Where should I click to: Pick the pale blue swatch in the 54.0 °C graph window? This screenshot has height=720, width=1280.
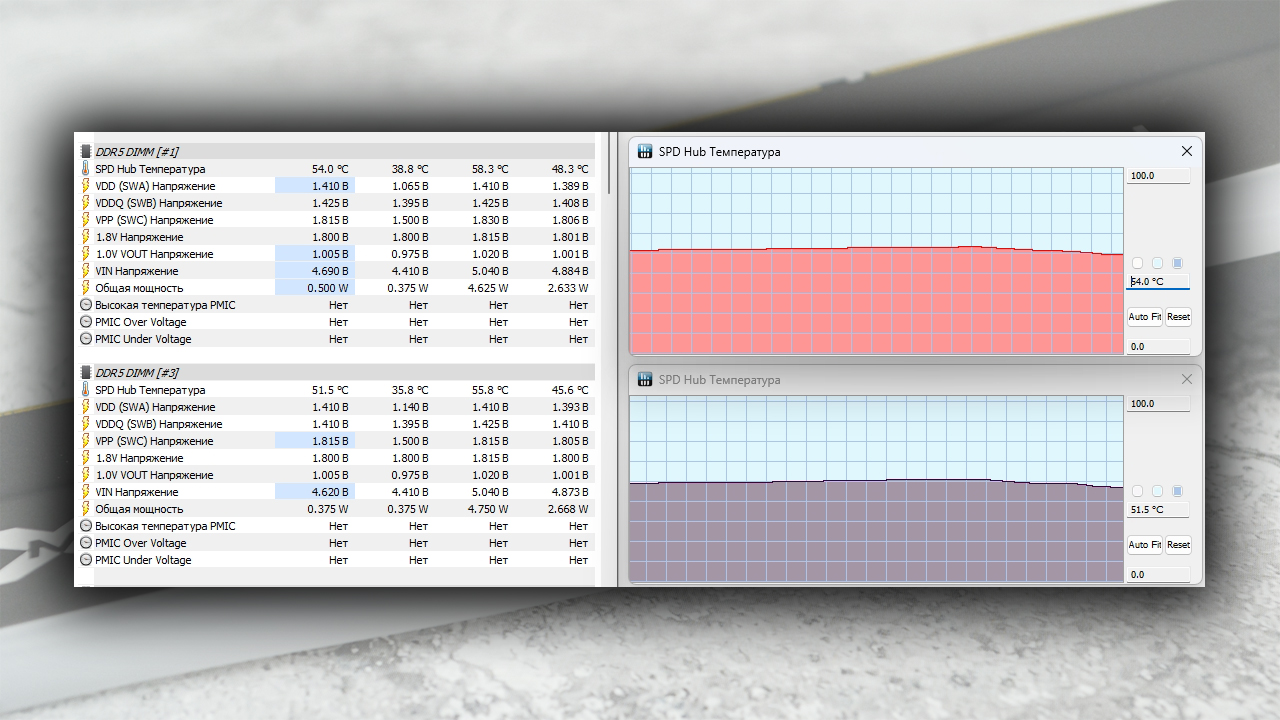pos(1157,263)
